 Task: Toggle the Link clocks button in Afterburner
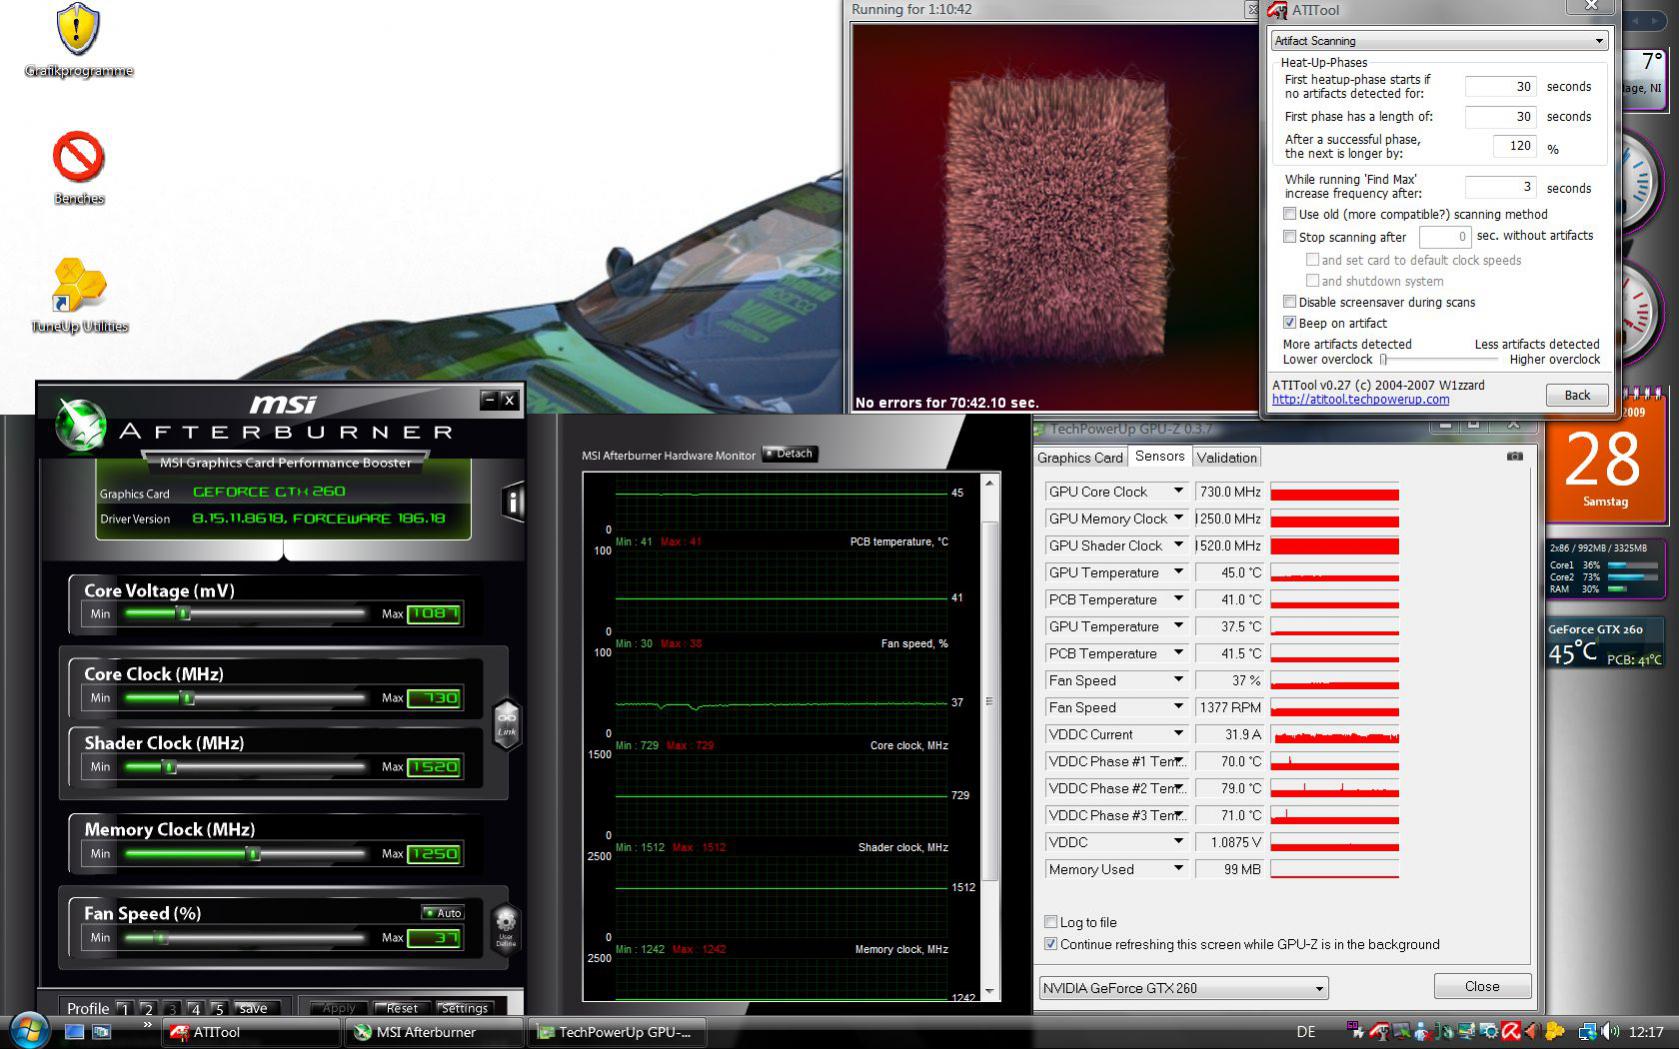coord(507,724)
